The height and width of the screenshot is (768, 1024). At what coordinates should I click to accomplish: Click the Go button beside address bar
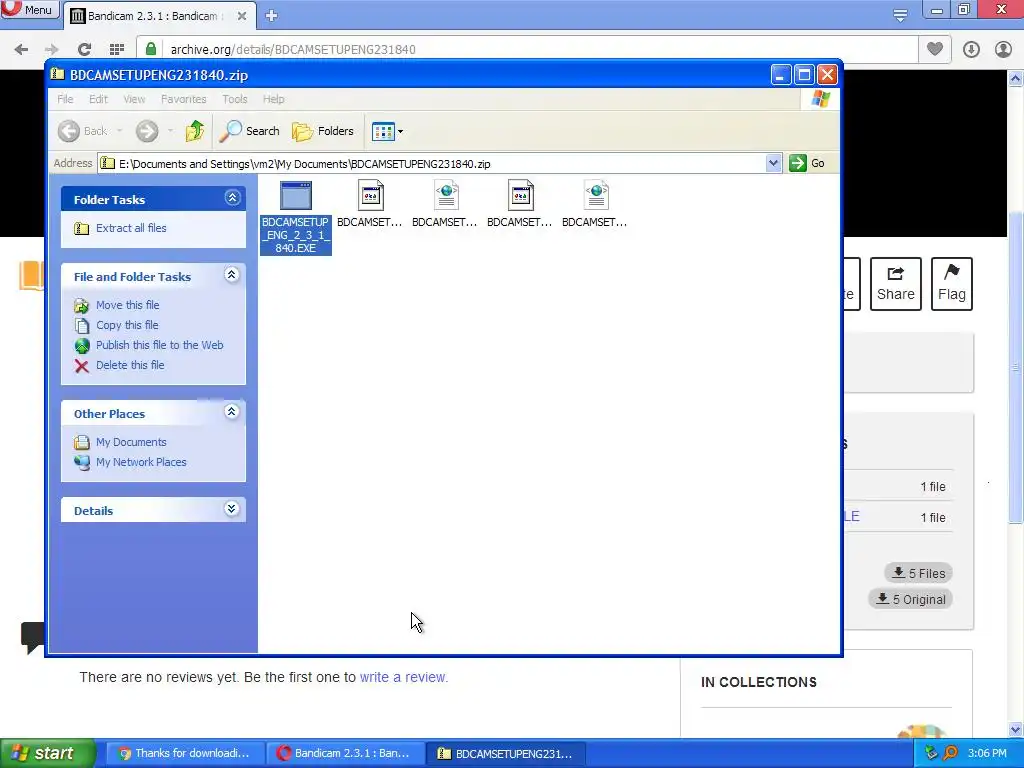[x=807, y=163]
